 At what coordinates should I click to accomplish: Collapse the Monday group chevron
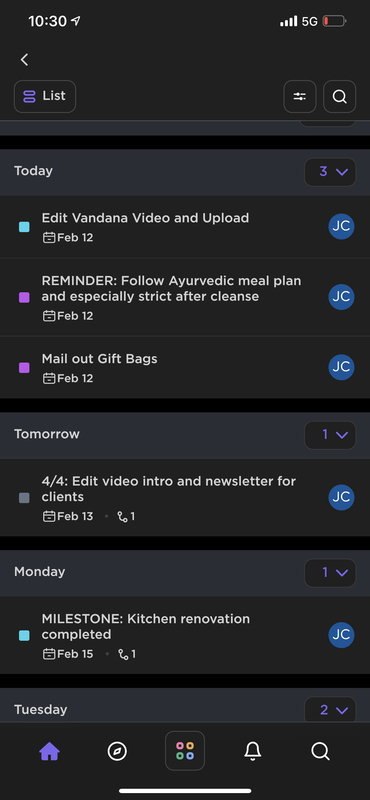coord(330,573)
